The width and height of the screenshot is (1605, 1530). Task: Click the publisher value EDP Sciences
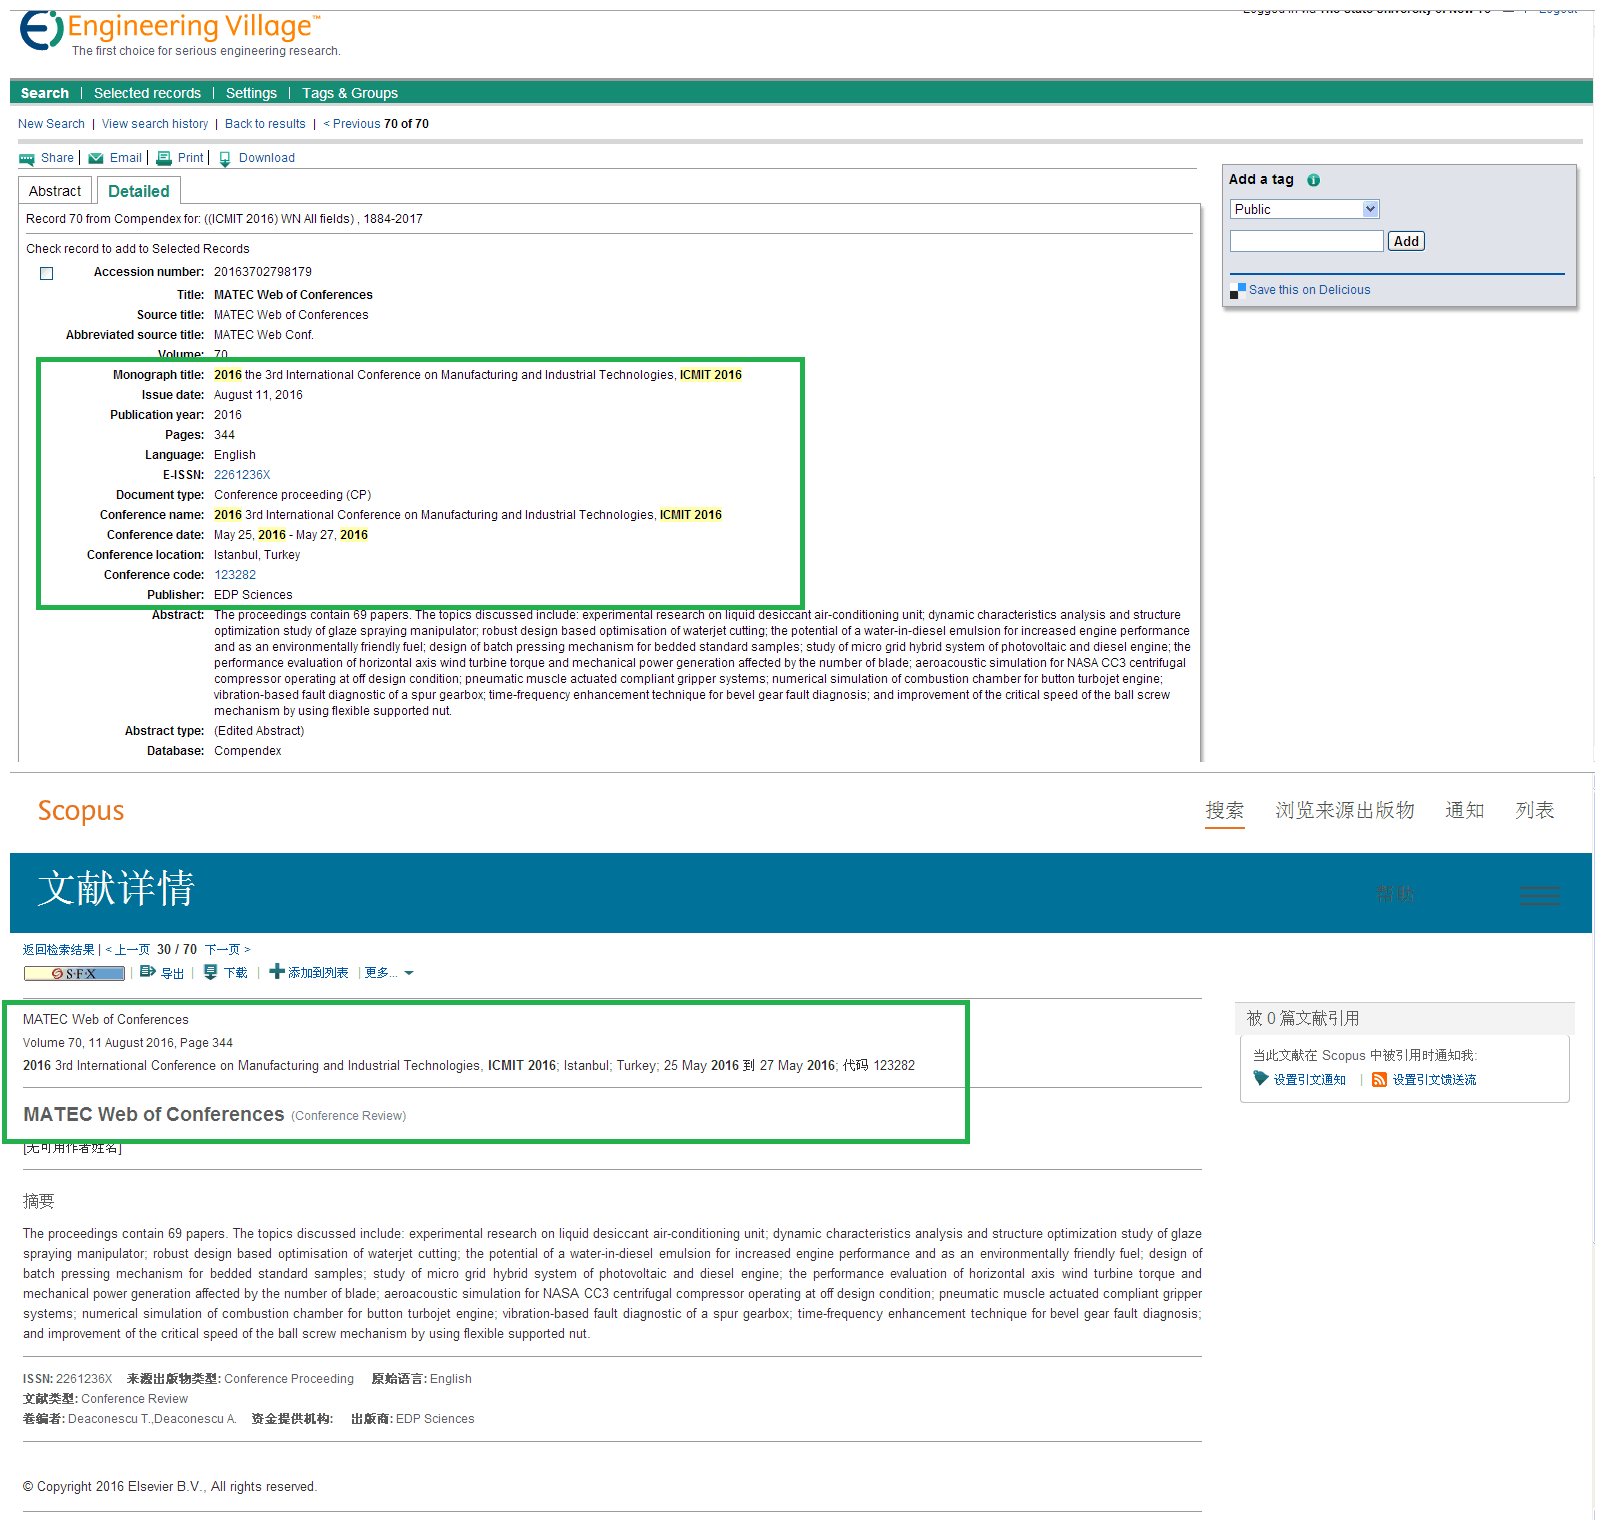(x=253, y=595)
